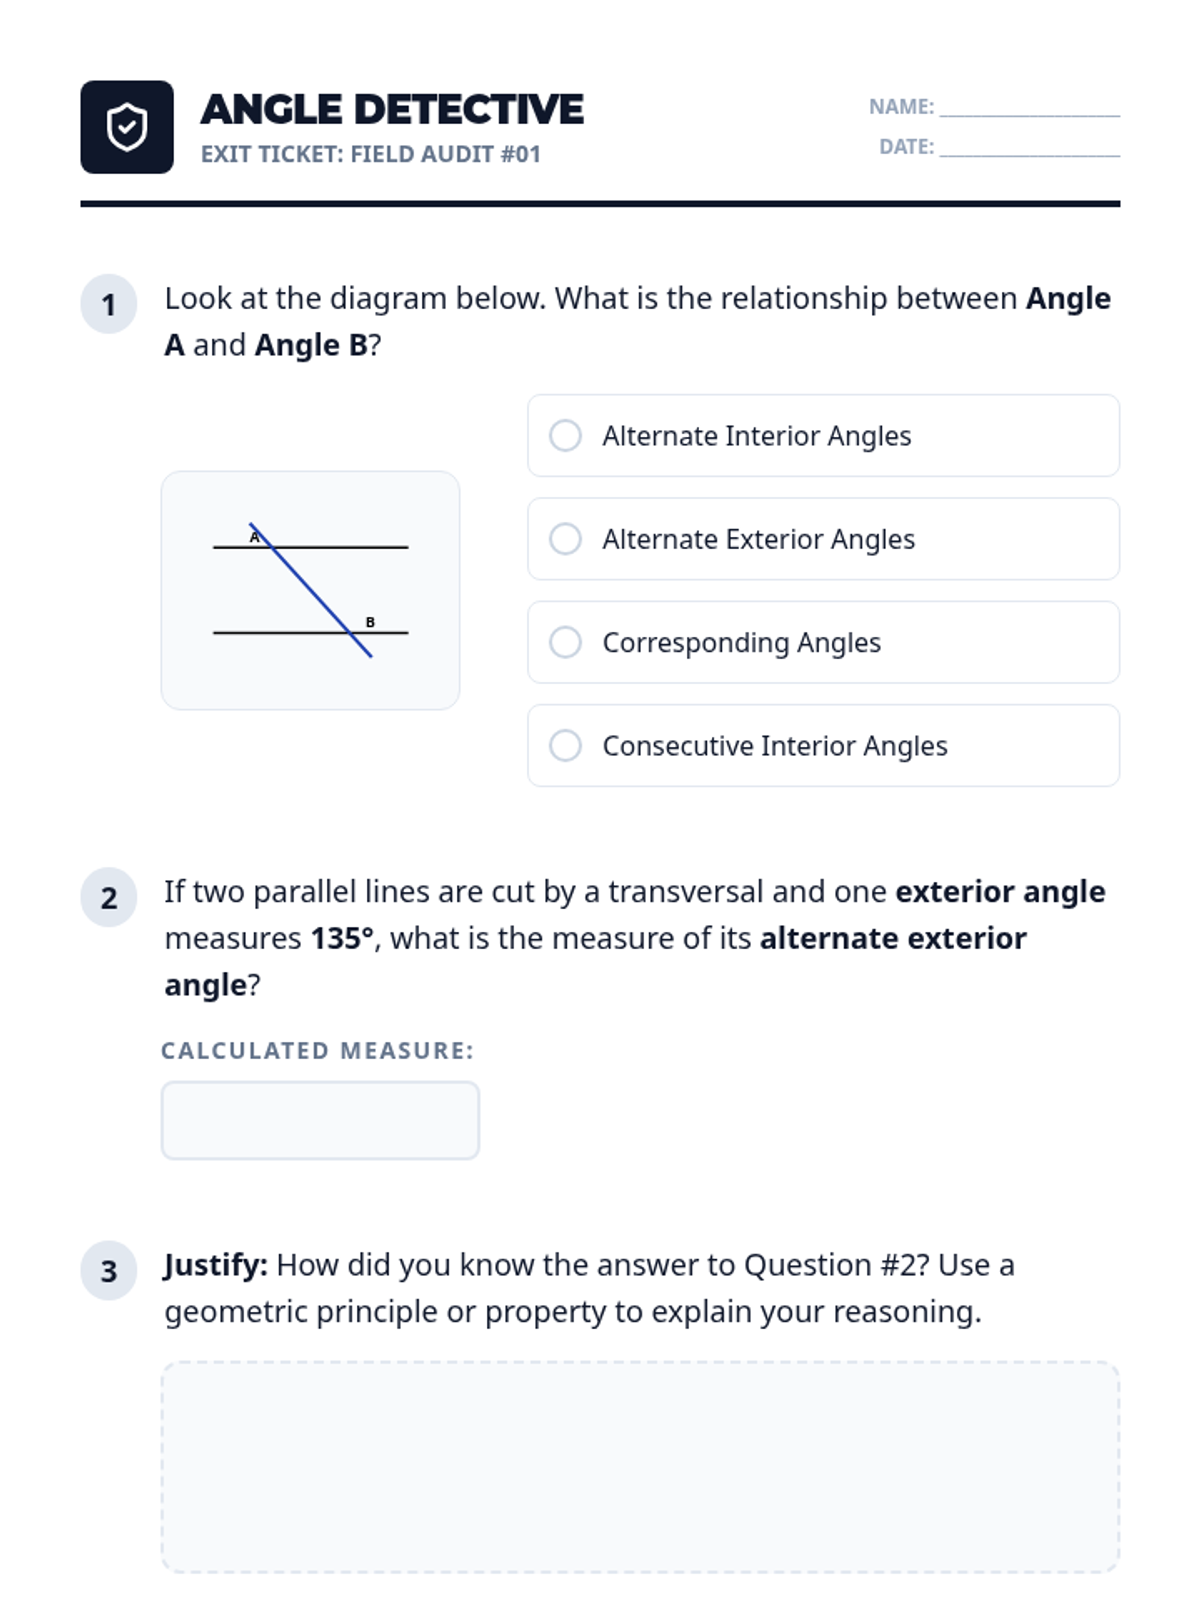
Task: Click the question 2 number badge
Action: 108,897
